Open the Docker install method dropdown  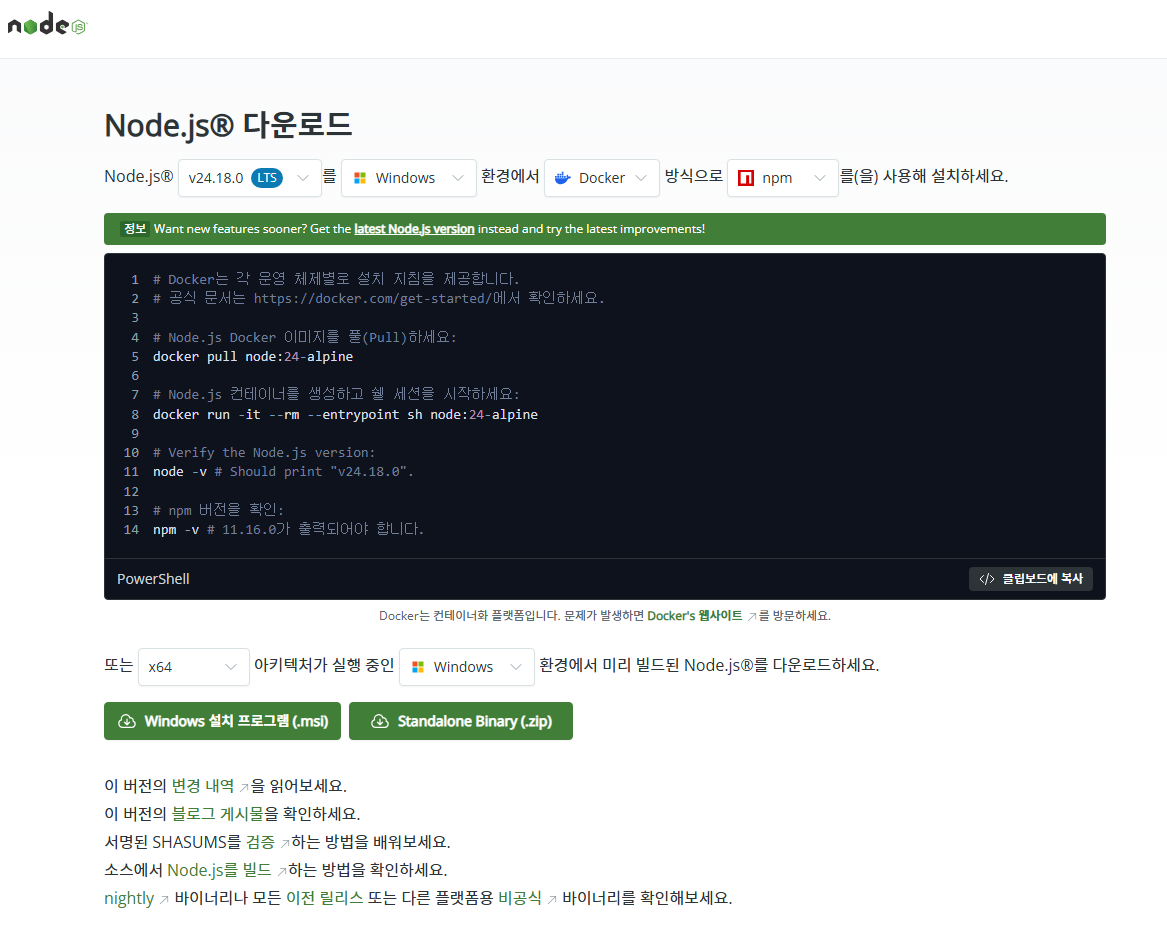pyautogui.click(x=601, y=178)
